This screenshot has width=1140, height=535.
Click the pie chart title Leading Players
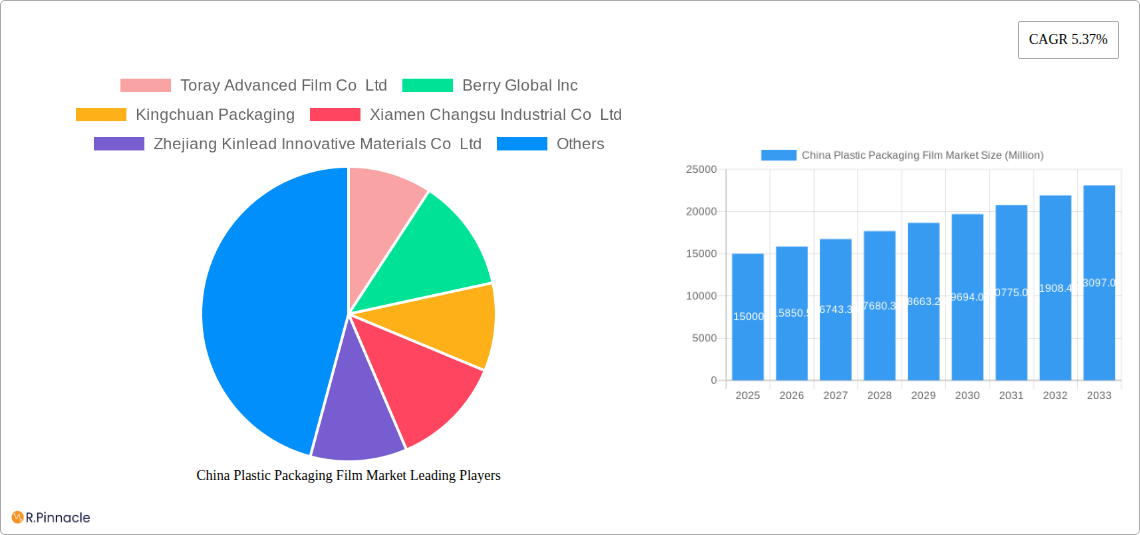348,475
